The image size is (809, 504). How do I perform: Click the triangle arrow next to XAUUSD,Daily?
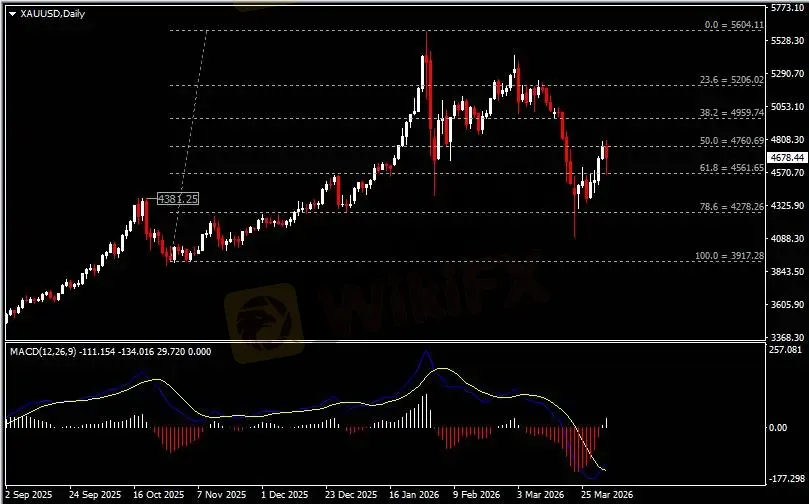coord(13,14)
